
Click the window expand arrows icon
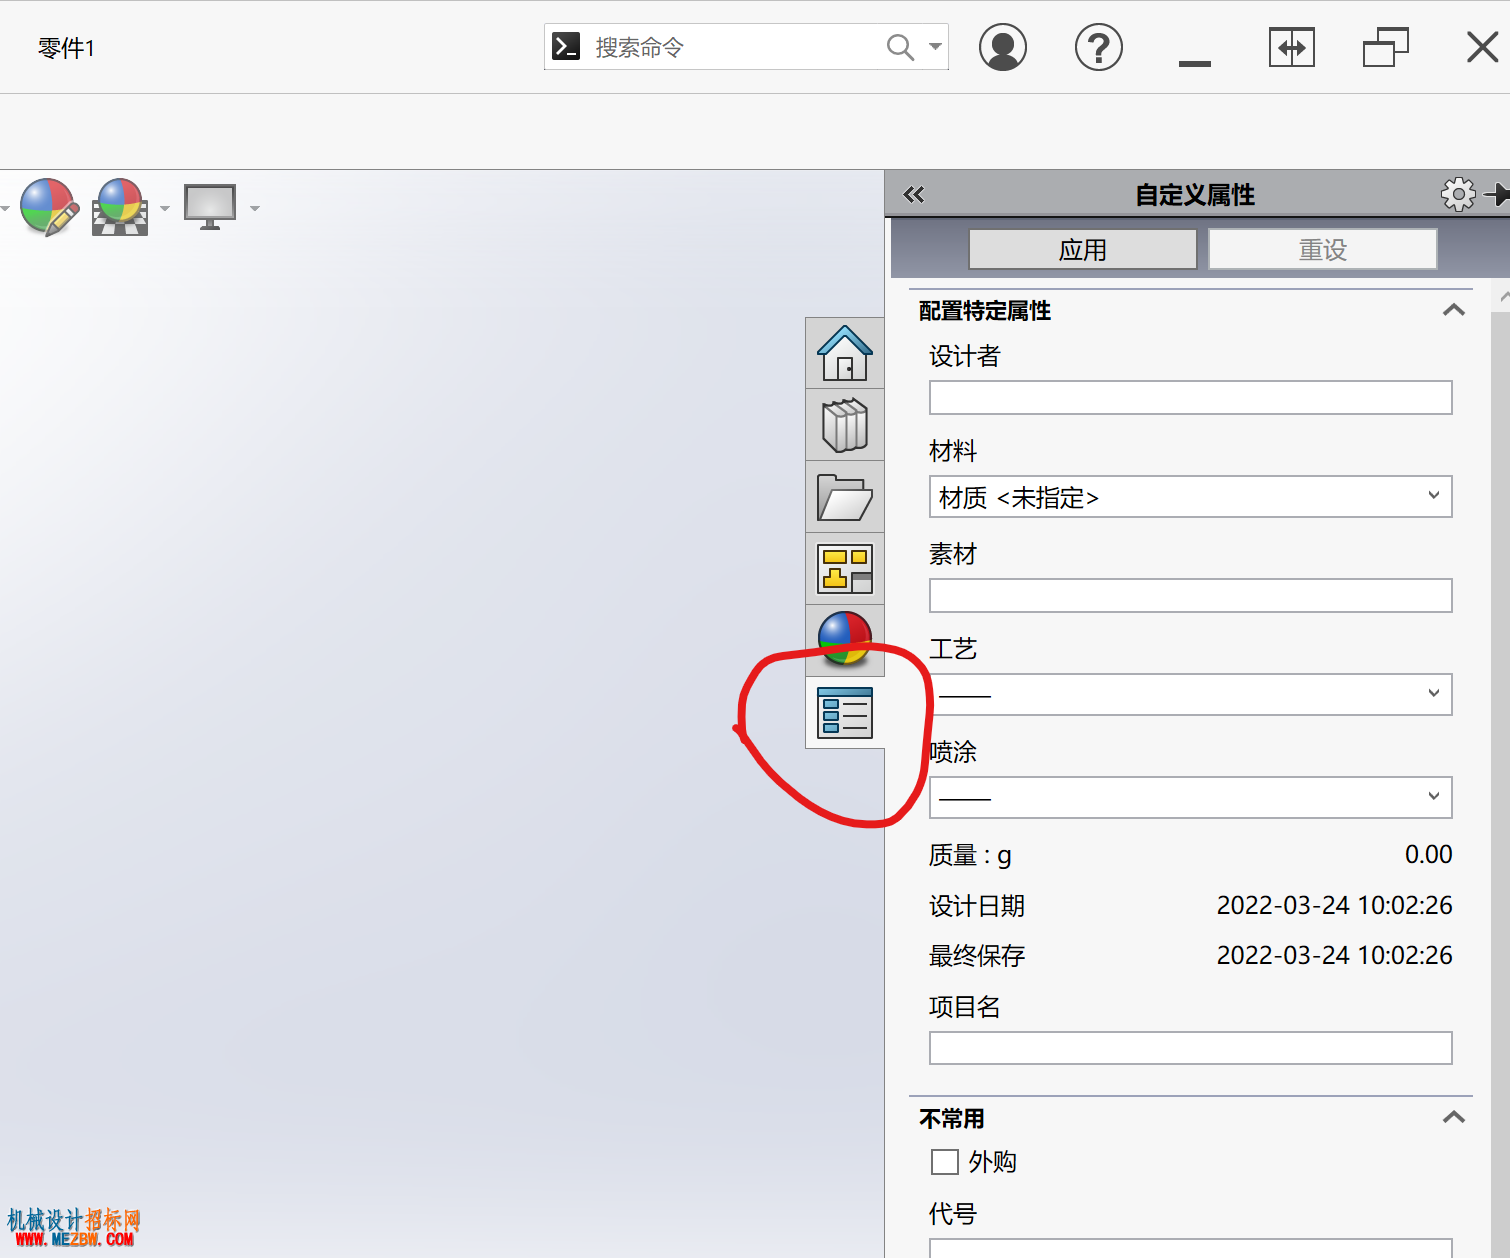pos(1291,47)
